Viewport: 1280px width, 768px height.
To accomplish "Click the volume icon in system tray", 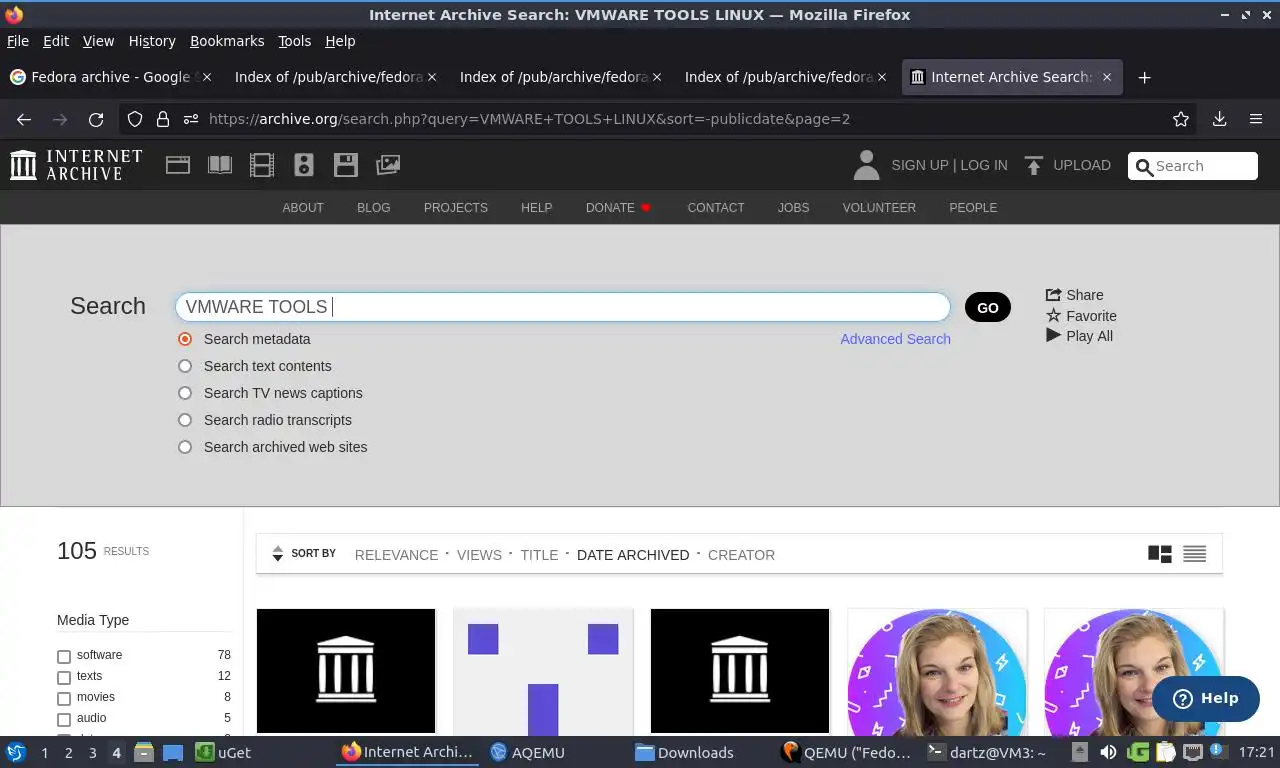I will [1108, 752].
